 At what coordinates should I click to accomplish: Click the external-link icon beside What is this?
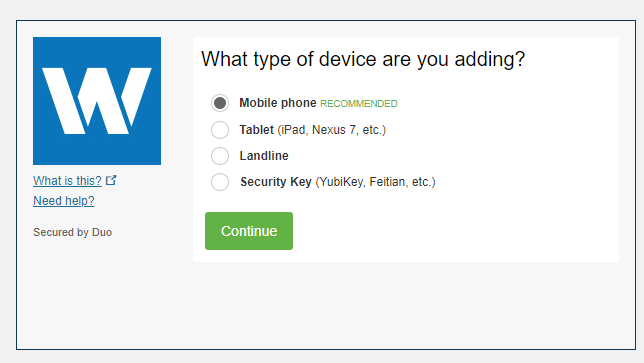tap(111, 180)
